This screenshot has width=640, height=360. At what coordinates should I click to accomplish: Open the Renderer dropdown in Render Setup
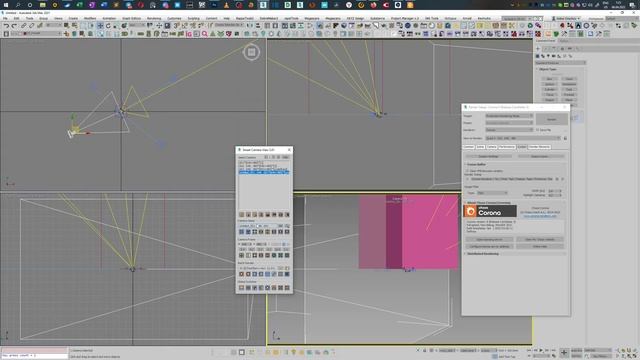pos(509,130)
